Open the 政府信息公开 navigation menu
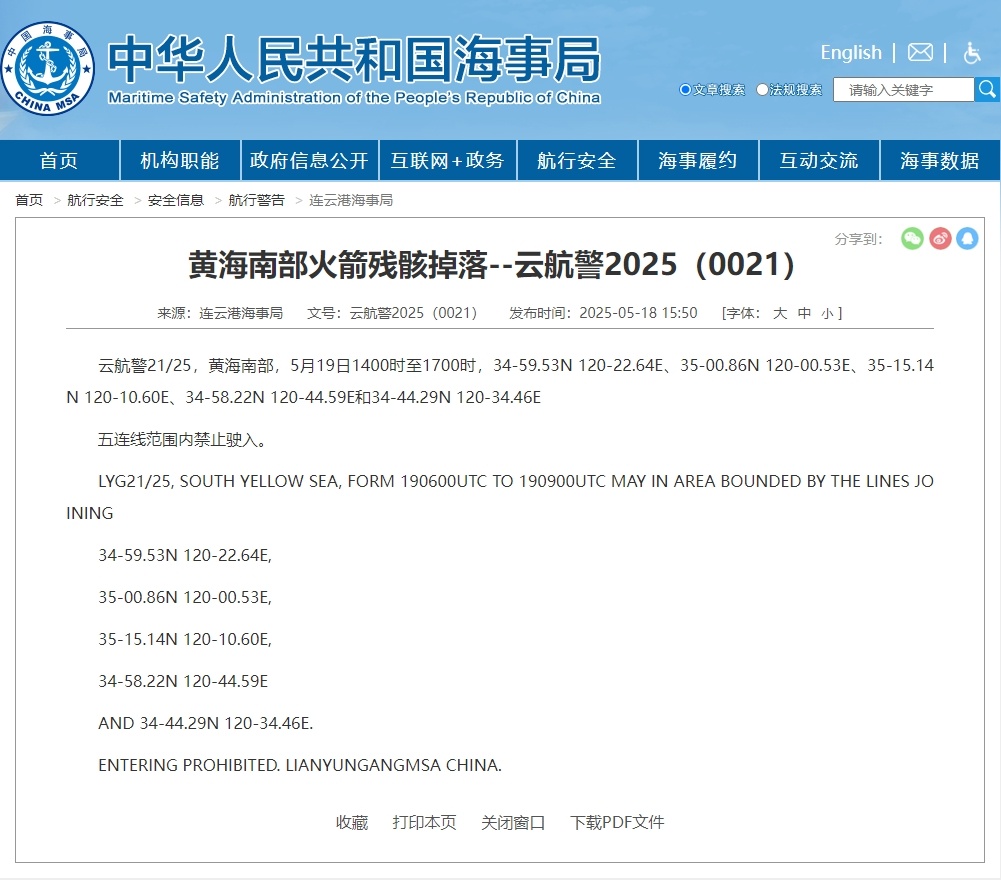Image resolution: width=1001 pixels, height=880 pixels. [309, 161]
